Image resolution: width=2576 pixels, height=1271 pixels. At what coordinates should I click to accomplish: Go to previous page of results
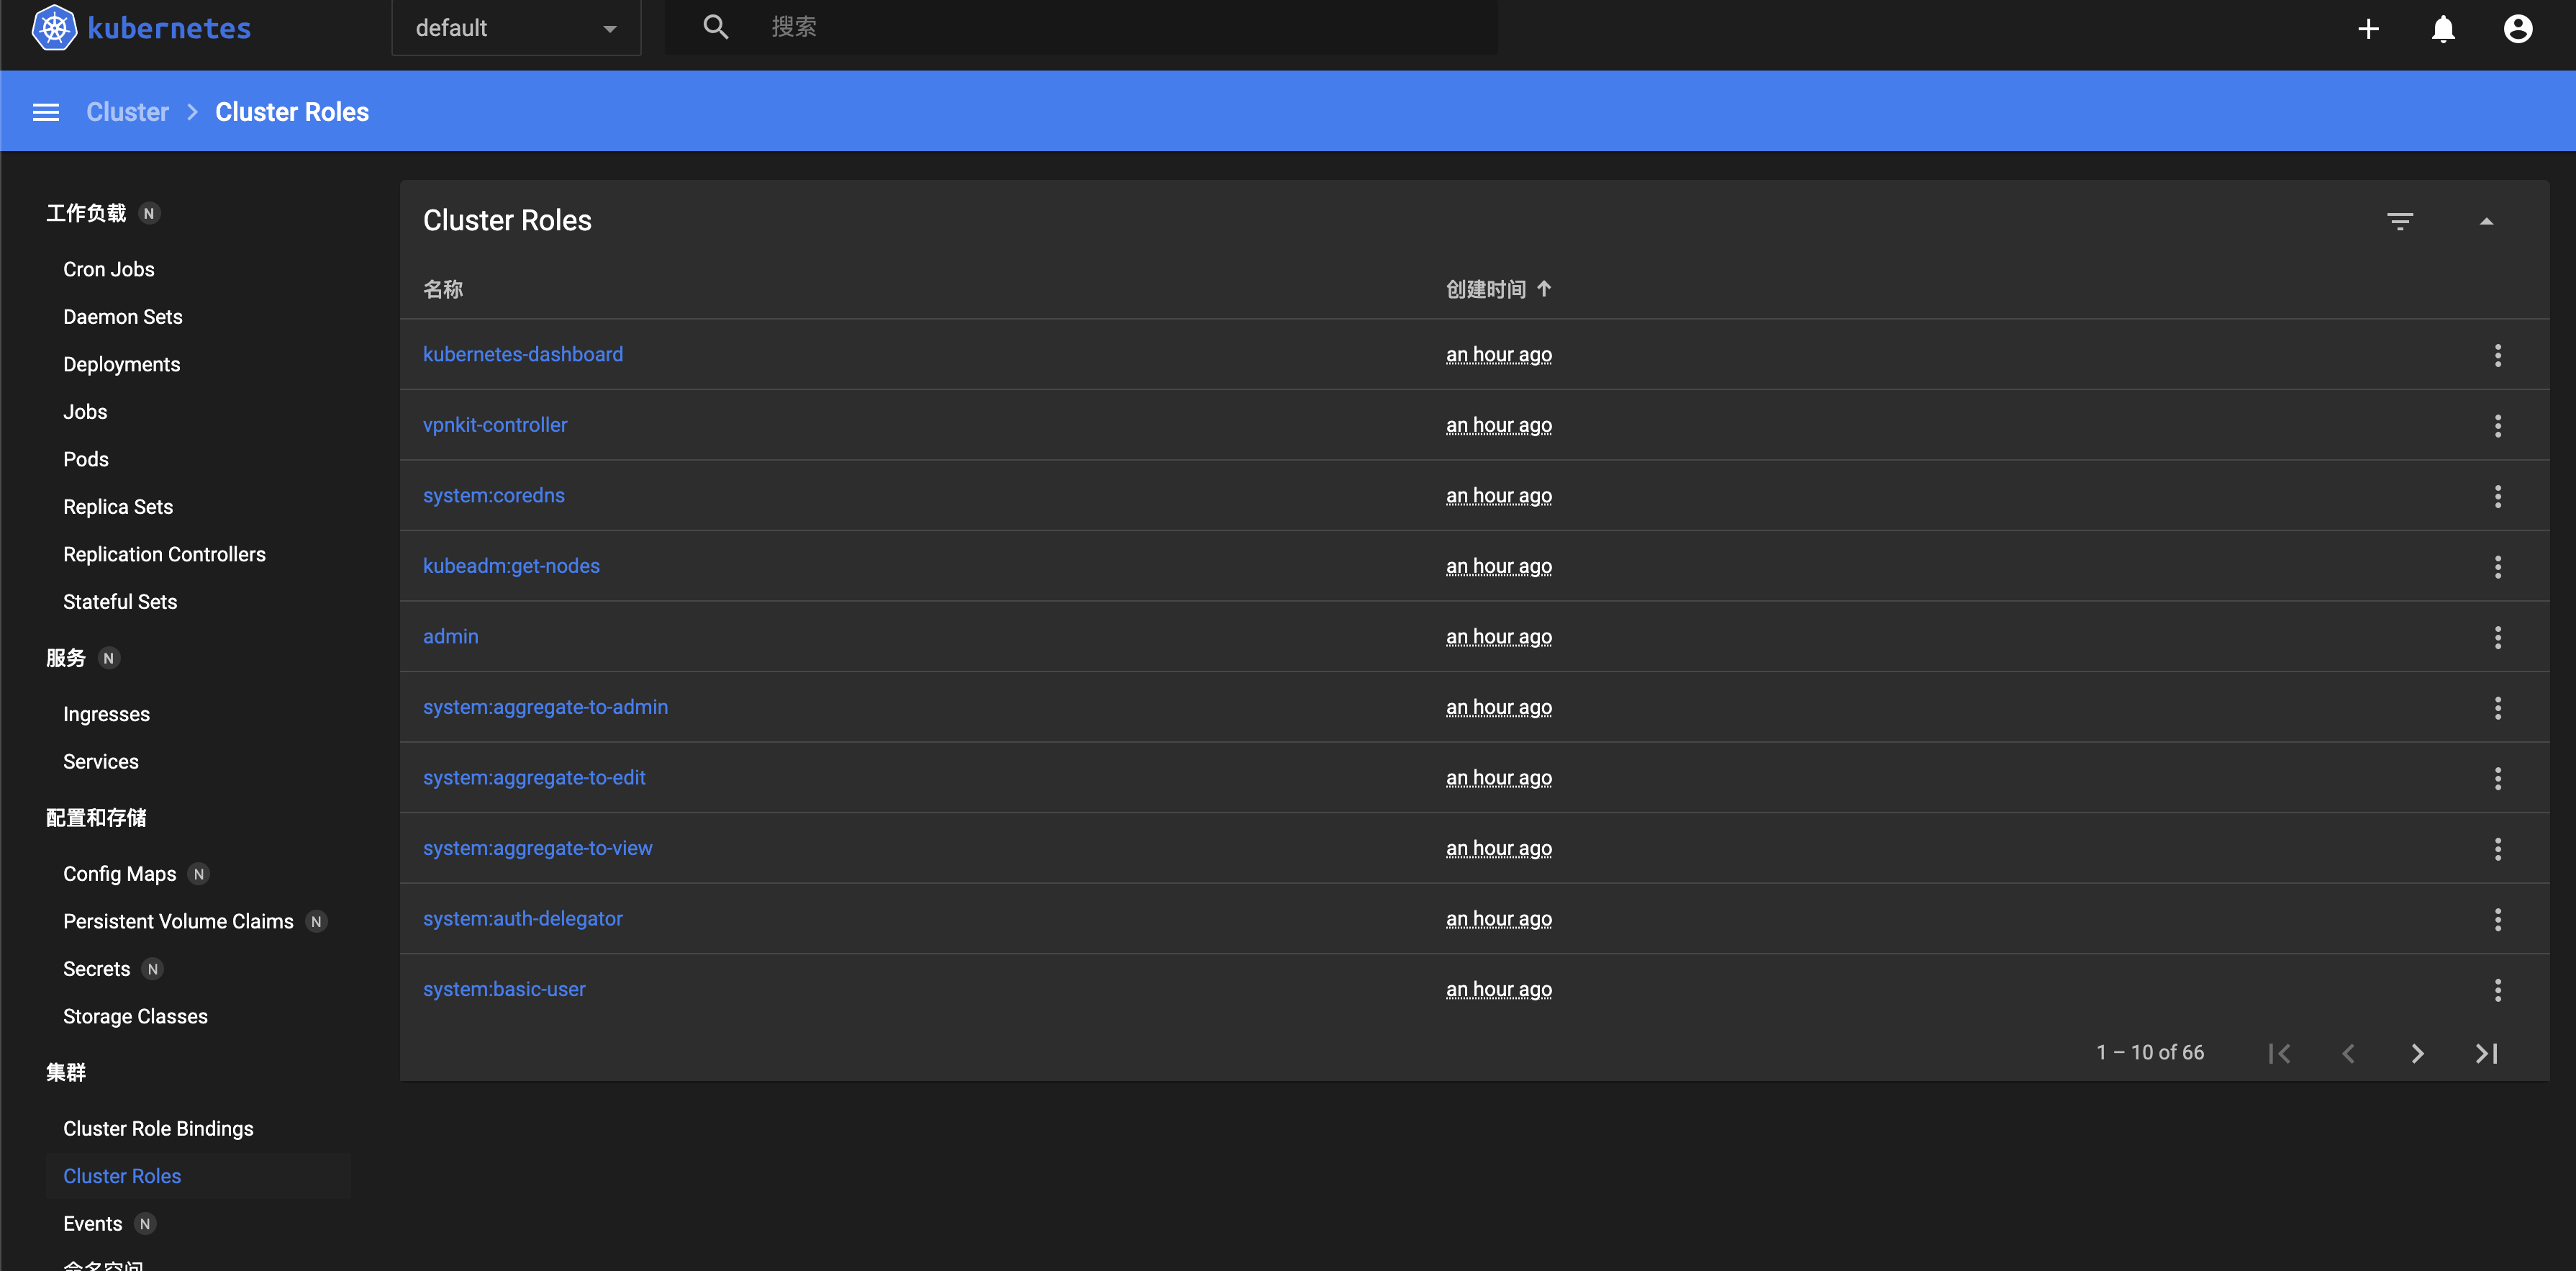point(2349,1053)
